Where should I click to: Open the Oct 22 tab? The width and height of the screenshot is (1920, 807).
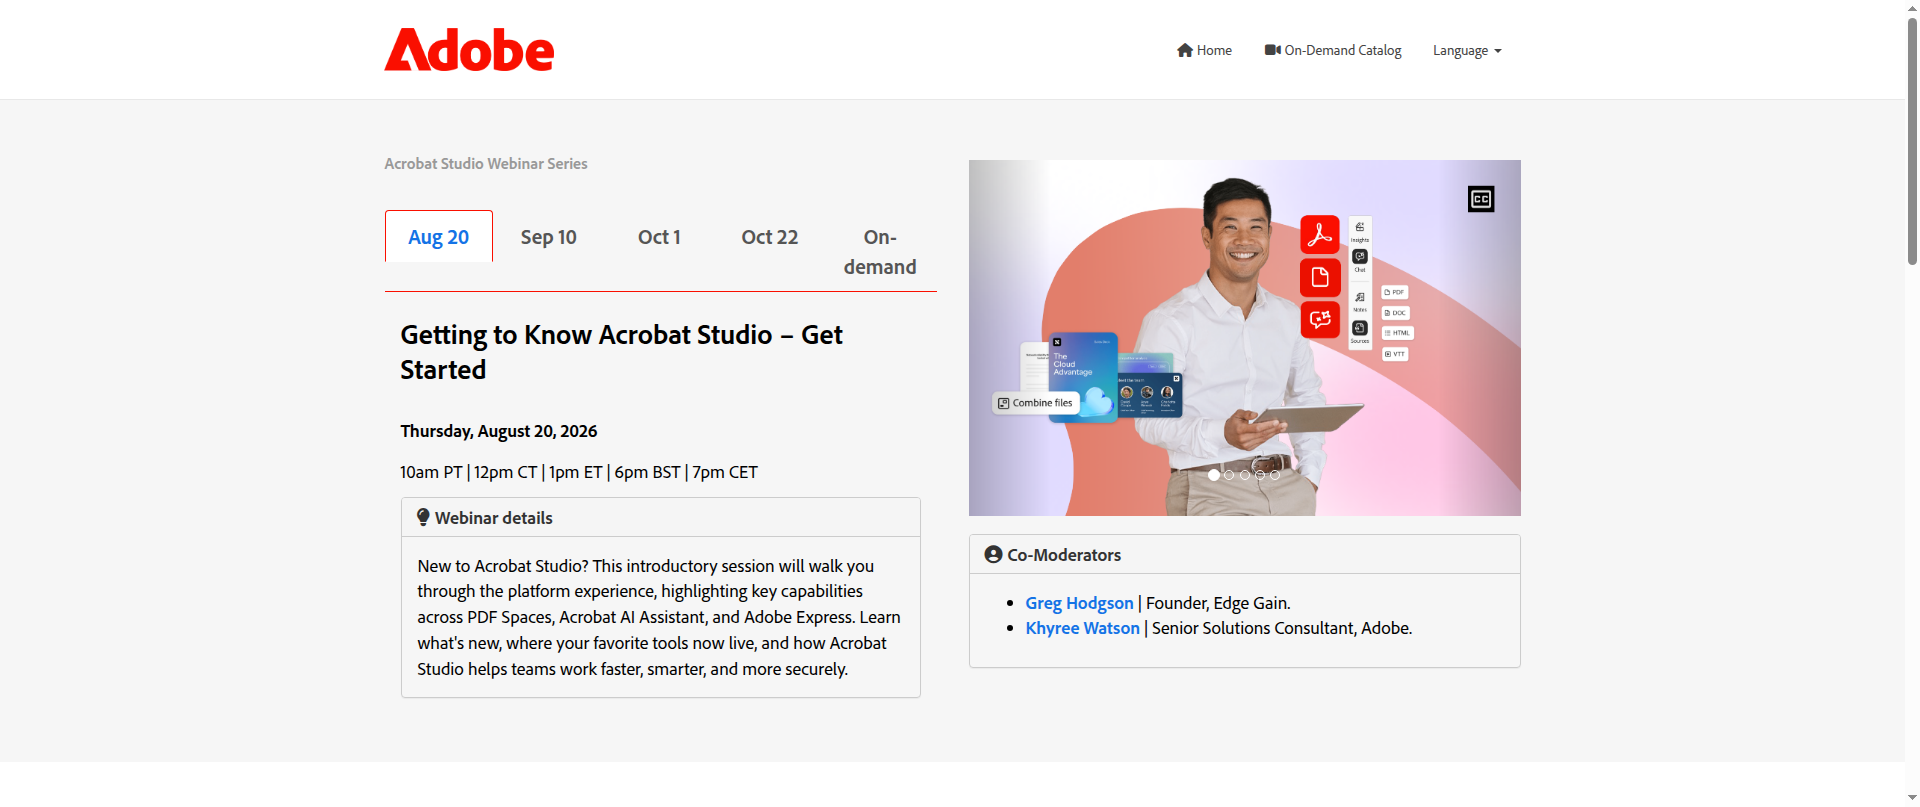pos(770,237)
